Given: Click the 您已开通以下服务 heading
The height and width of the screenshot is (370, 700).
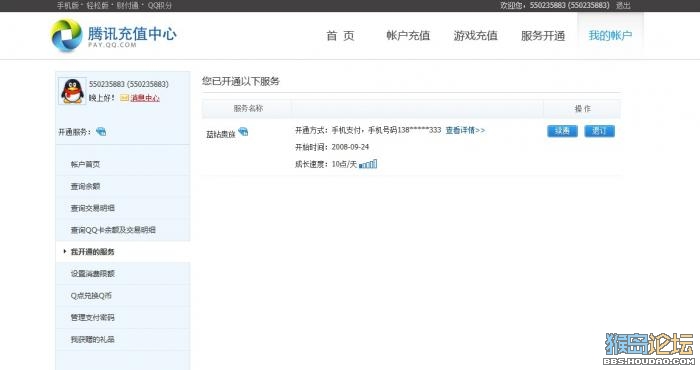Looking at the screenshot, I should pyautogui.click(x=241, y=81).
